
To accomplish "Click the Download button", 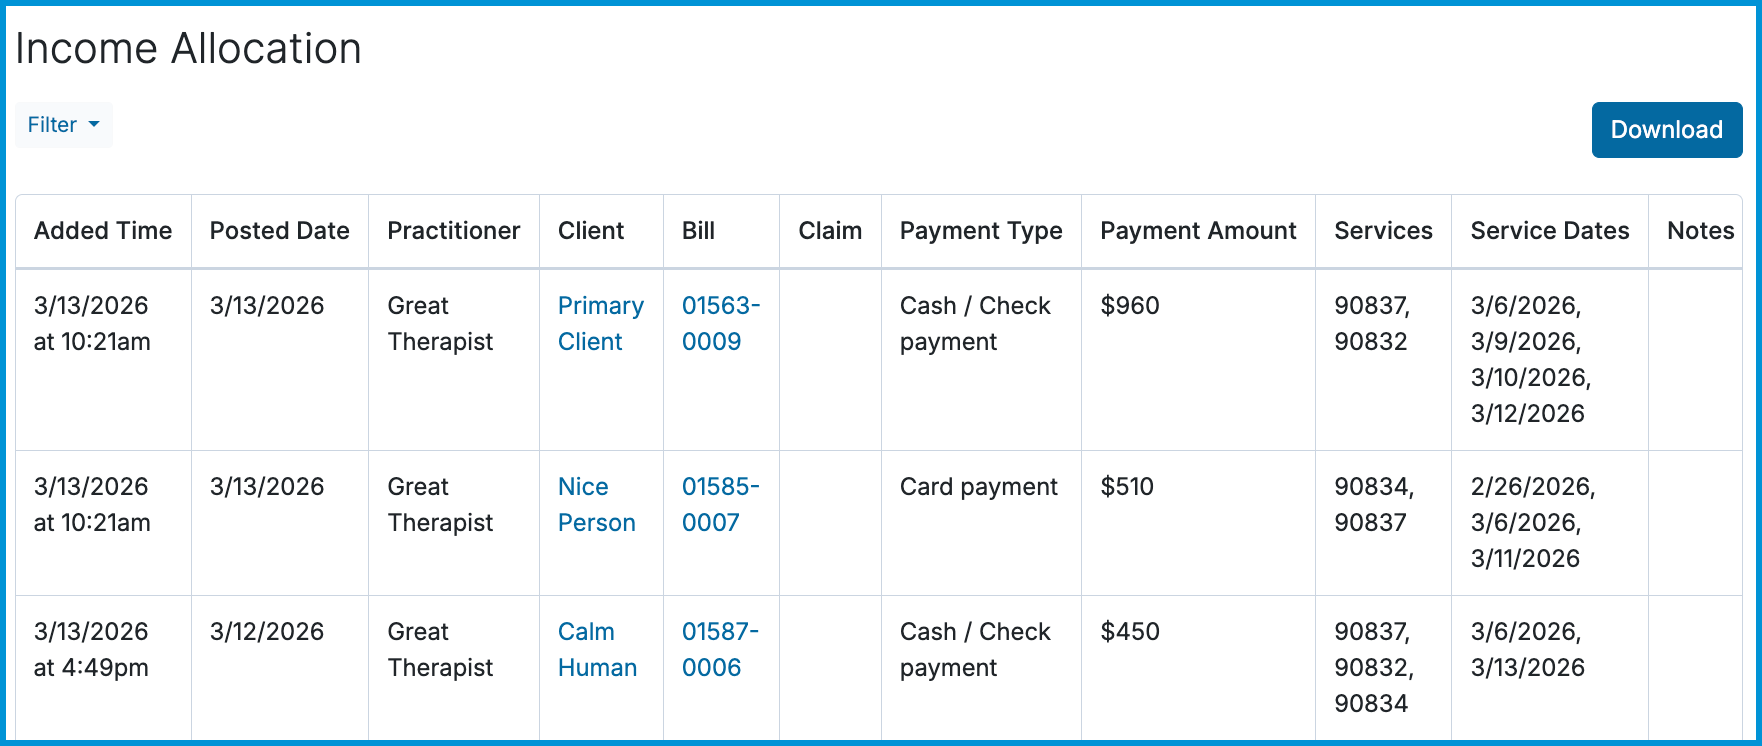I will tap(1665, 129).
